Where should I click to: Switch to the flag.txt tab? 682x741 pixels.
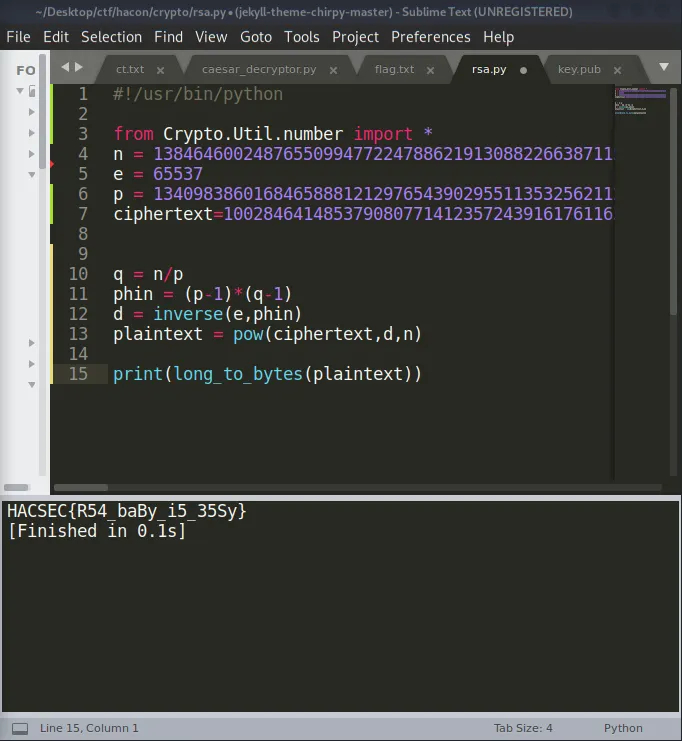point(394,70)
